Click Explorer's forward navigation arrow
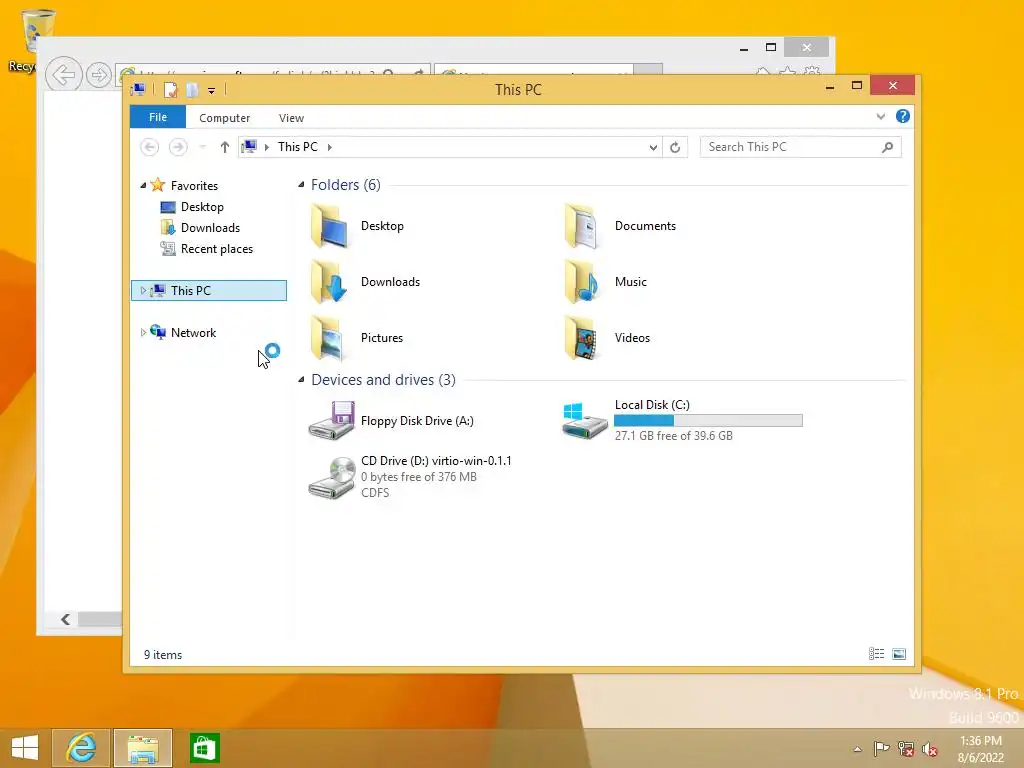This screenshot has height=768, width=1024. click(178, 147)
